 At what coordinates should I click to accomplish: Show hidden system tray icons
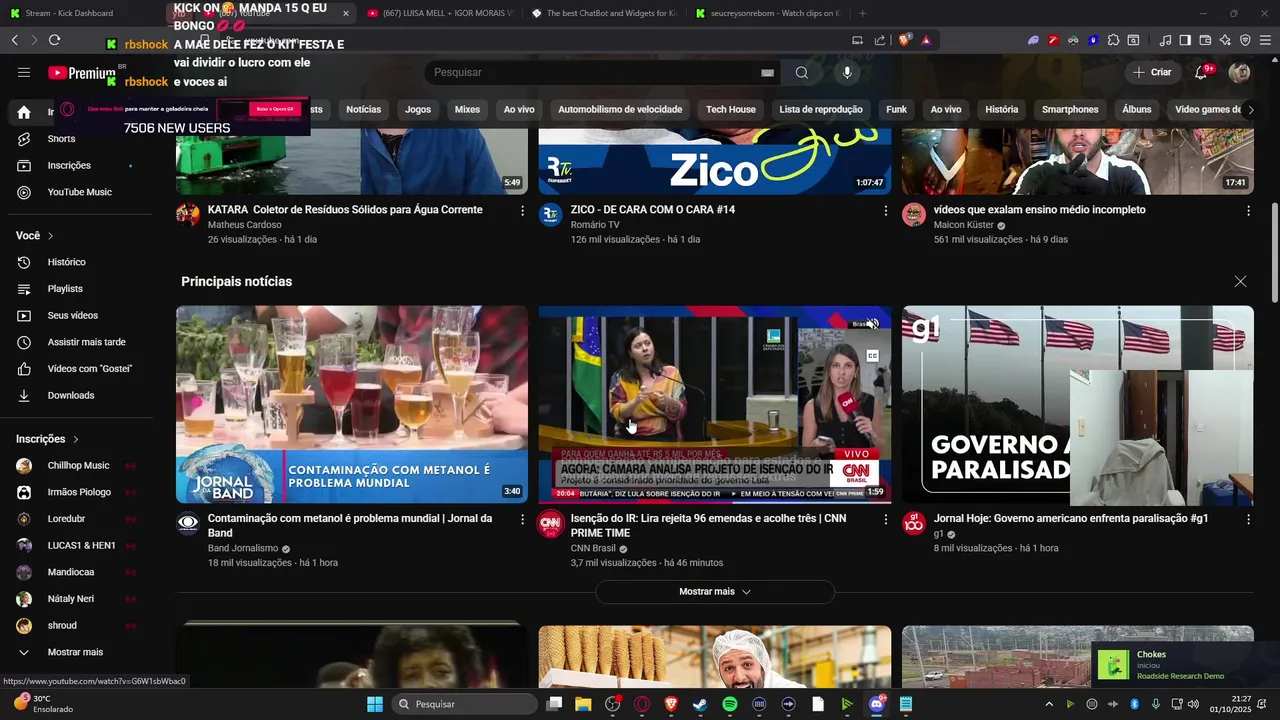click(1048, 704)
